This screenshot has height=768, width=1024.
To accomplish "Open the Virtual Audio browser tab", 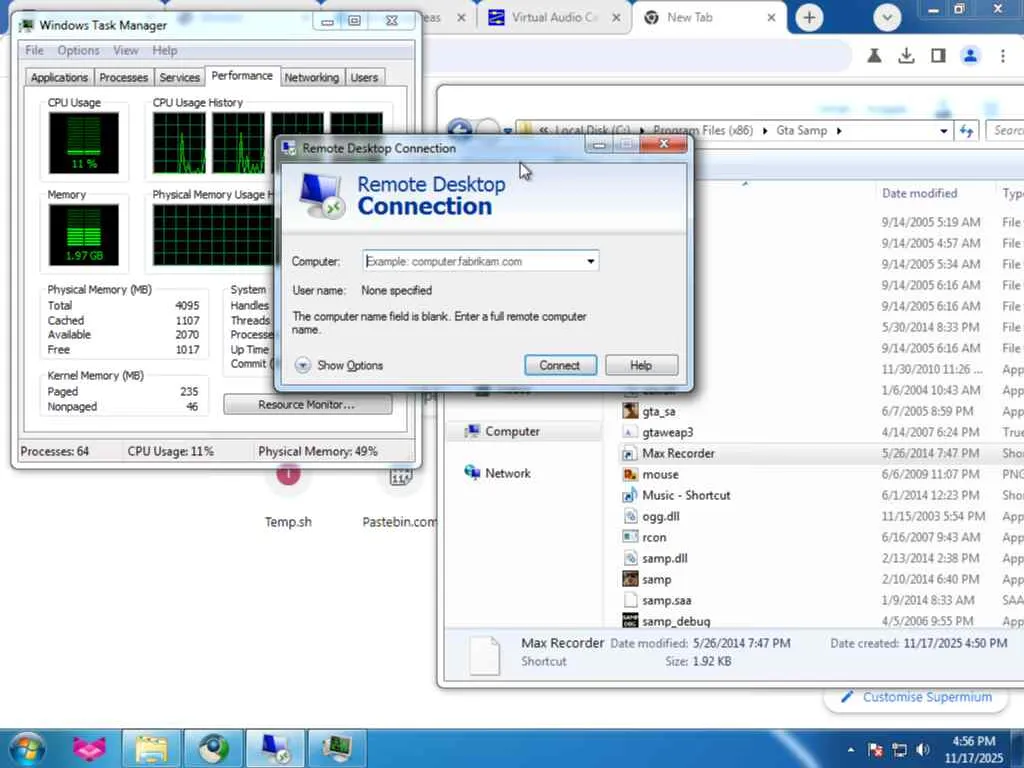I will pos(554,18).
